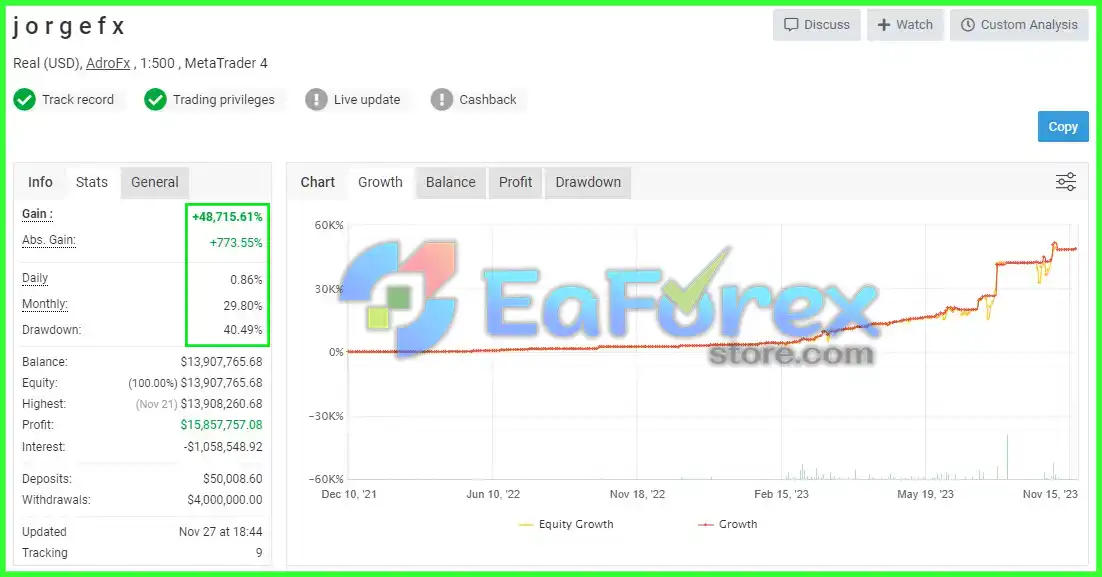Open Custom Analysis
Image resolution: width=1102 pixels, height=577 pixels.
point(1019,25)
